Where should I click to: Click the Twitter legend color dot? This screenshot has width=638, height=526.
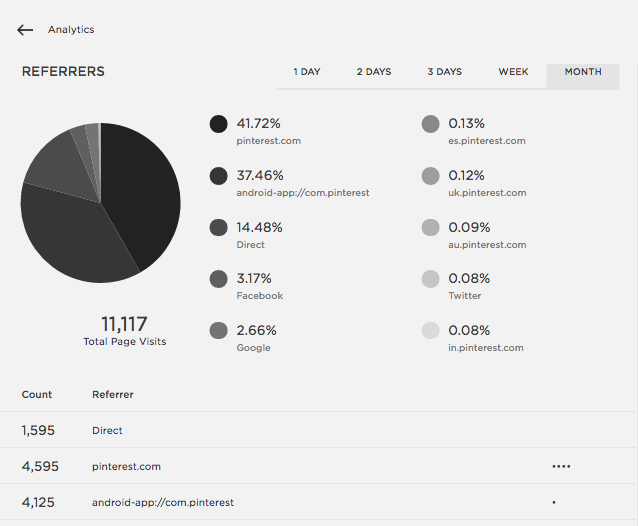pos(430,279)
